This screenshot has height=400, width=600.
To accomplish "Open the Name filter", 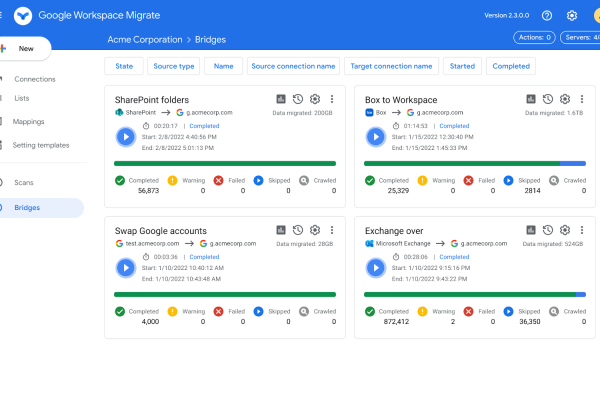I will [x=223, y=66].
